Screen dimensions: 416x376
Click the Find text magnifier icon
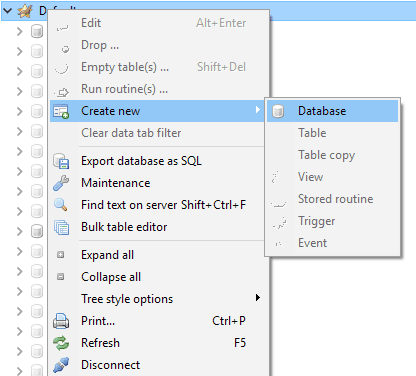(61, 205)
